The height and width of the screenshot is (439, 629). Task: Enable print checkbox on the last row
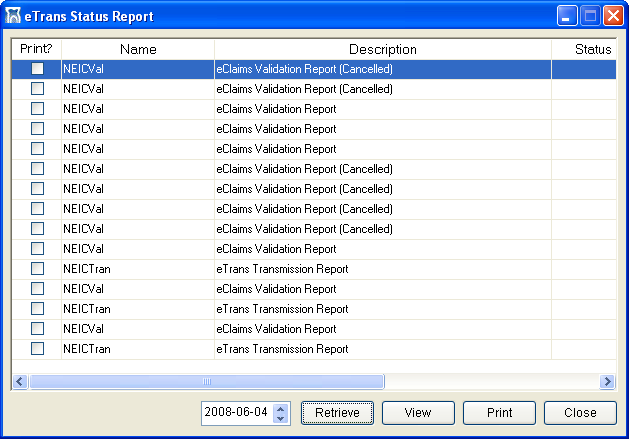(x=37, y=349)
